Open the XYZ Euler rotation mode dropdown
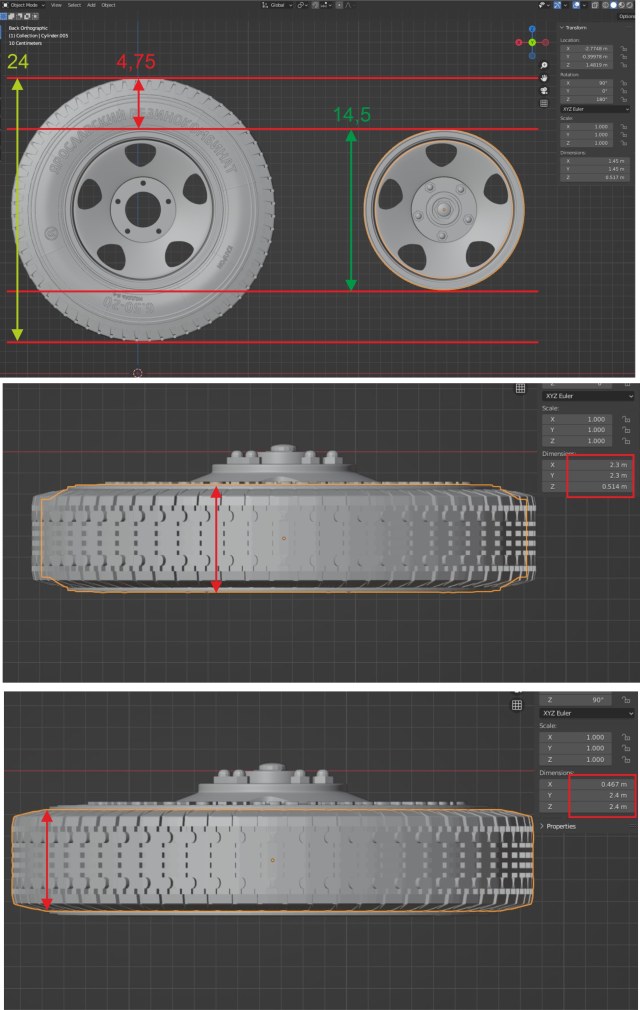This screenshot has width=640, height=1010. pyautogui.click(x=597, y=108)
